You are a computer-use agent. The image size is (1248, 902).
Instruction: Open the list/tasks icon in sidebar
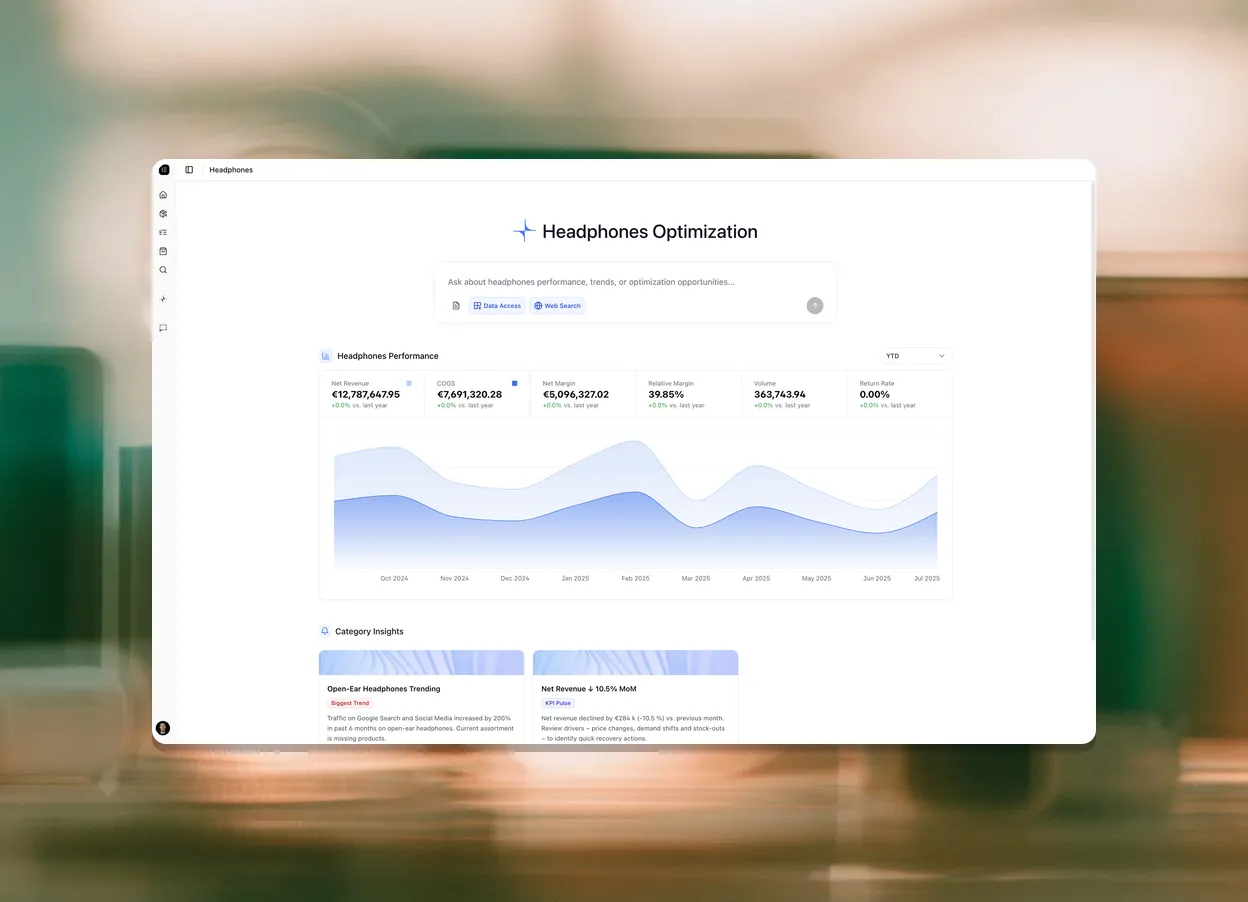tap(163, 232)
